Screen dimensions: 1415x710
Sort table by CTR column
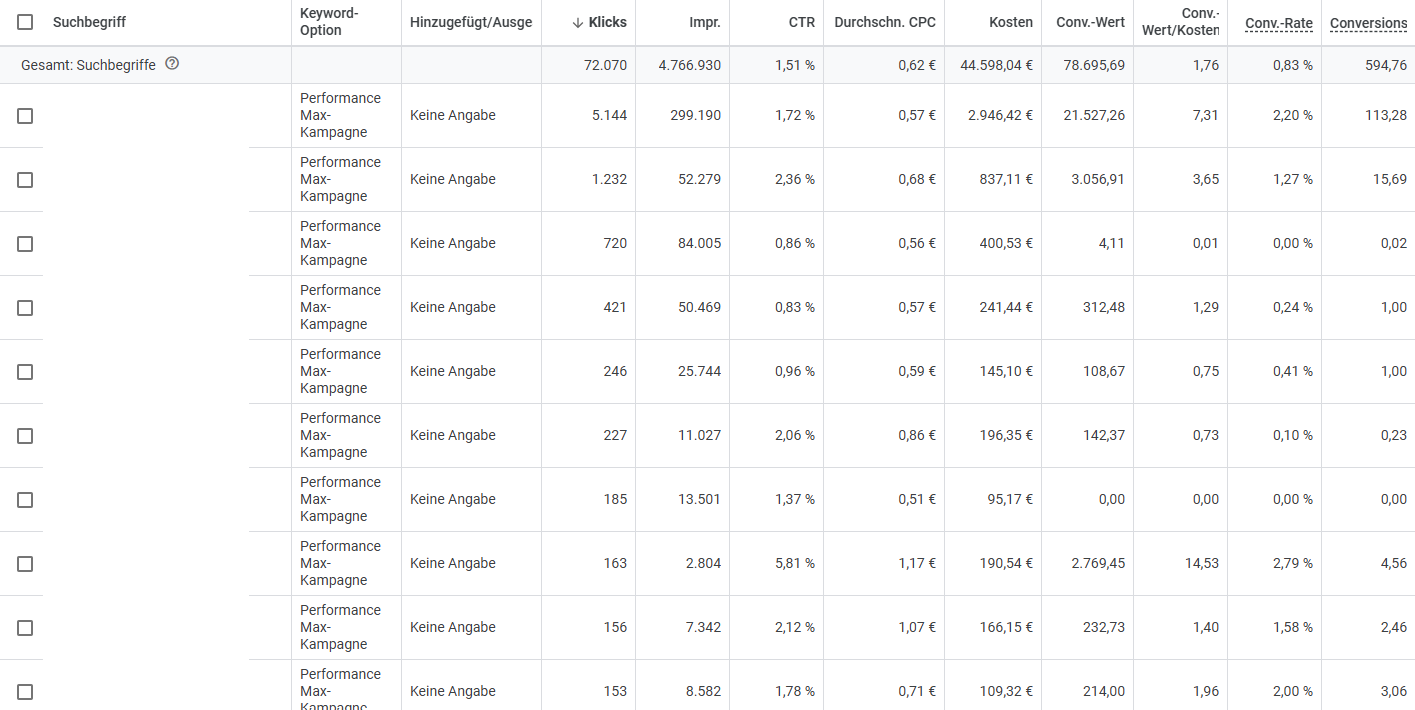tap(801, 22)
